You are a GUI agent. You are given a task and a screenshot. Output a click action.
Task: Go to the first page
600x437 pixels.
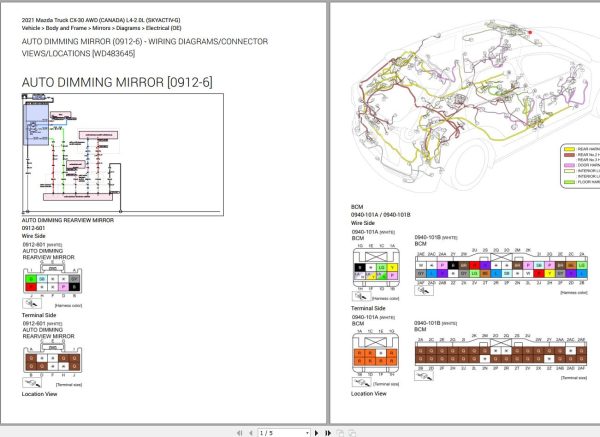click(240, 433)
